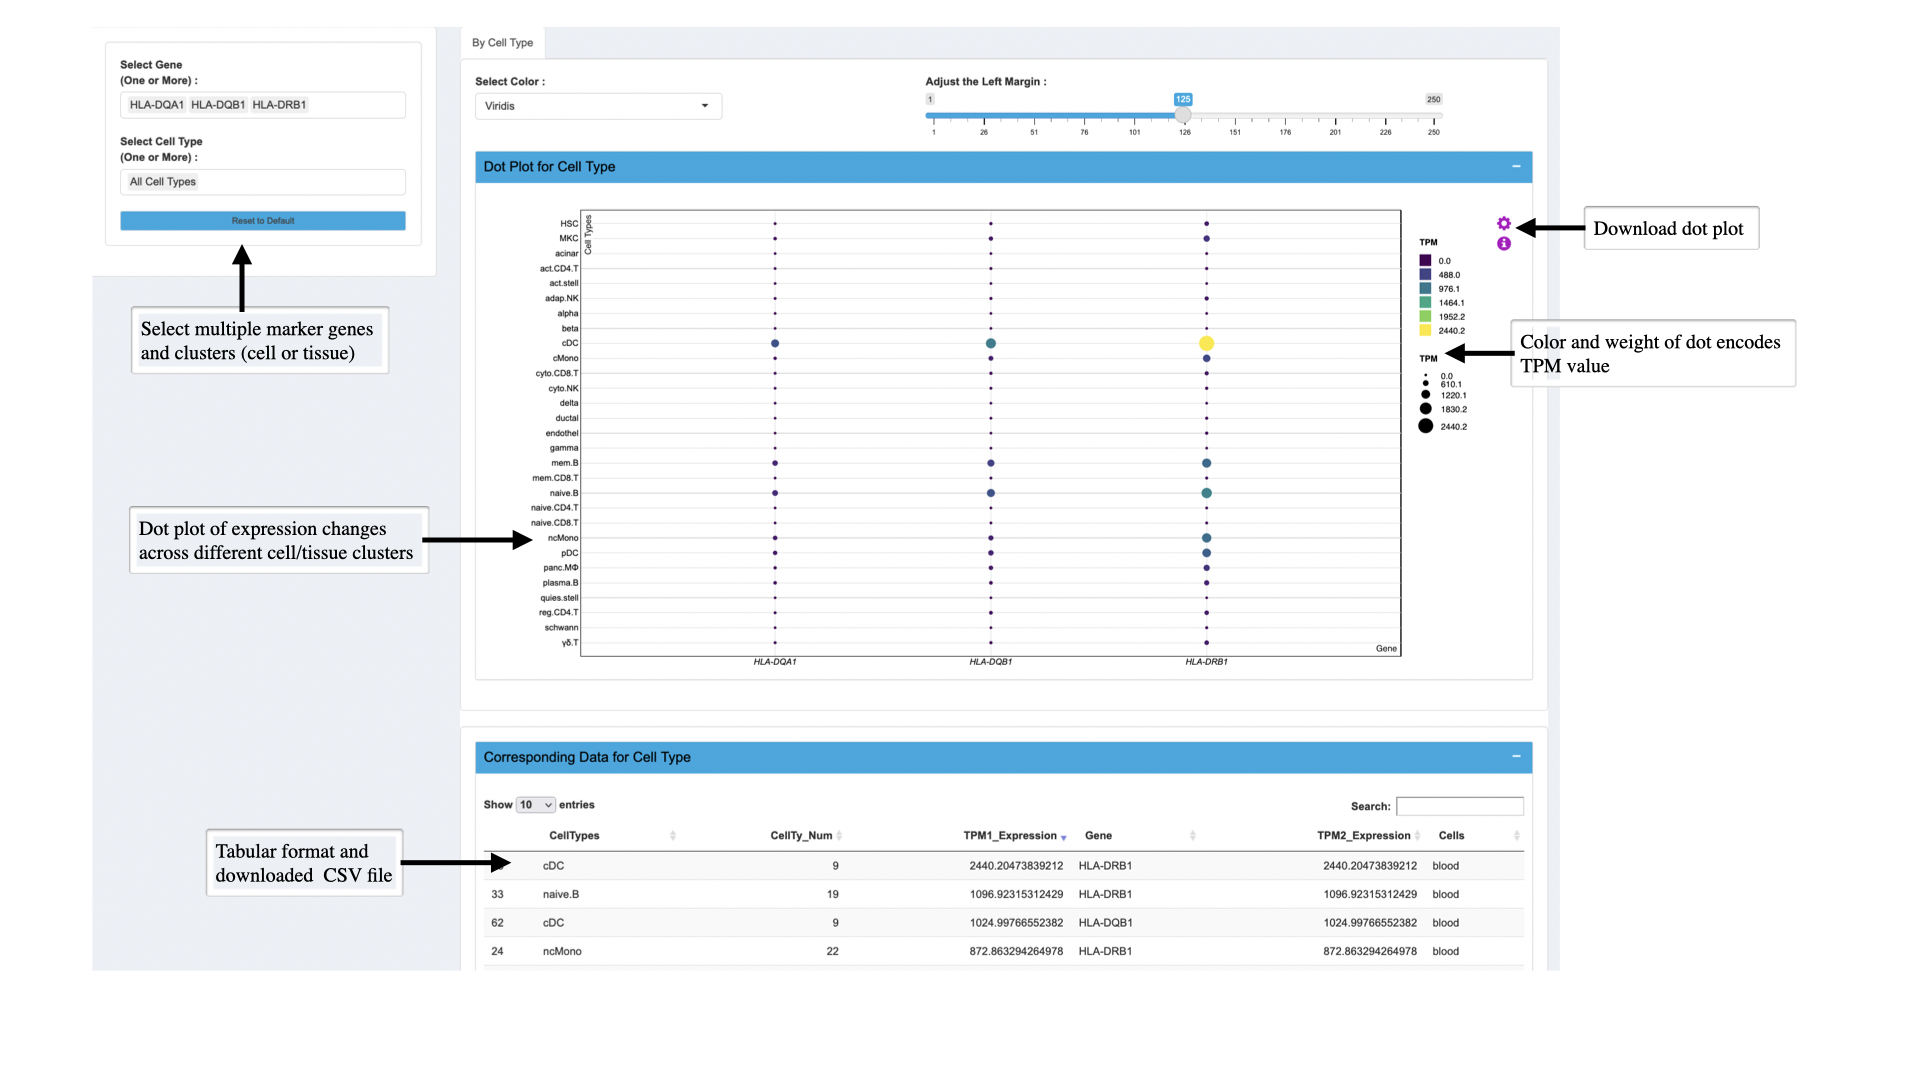
Task: Sort table by CellTypes column arrows
Action: (673, 836)
